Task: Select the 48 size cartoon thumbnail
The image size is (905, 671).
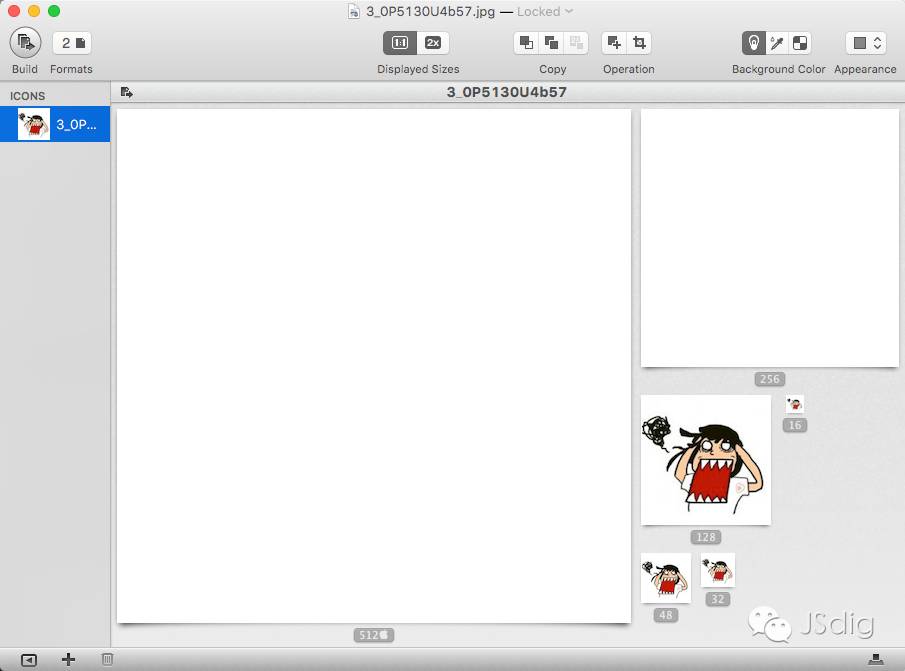Action: (x=666, y=578)
